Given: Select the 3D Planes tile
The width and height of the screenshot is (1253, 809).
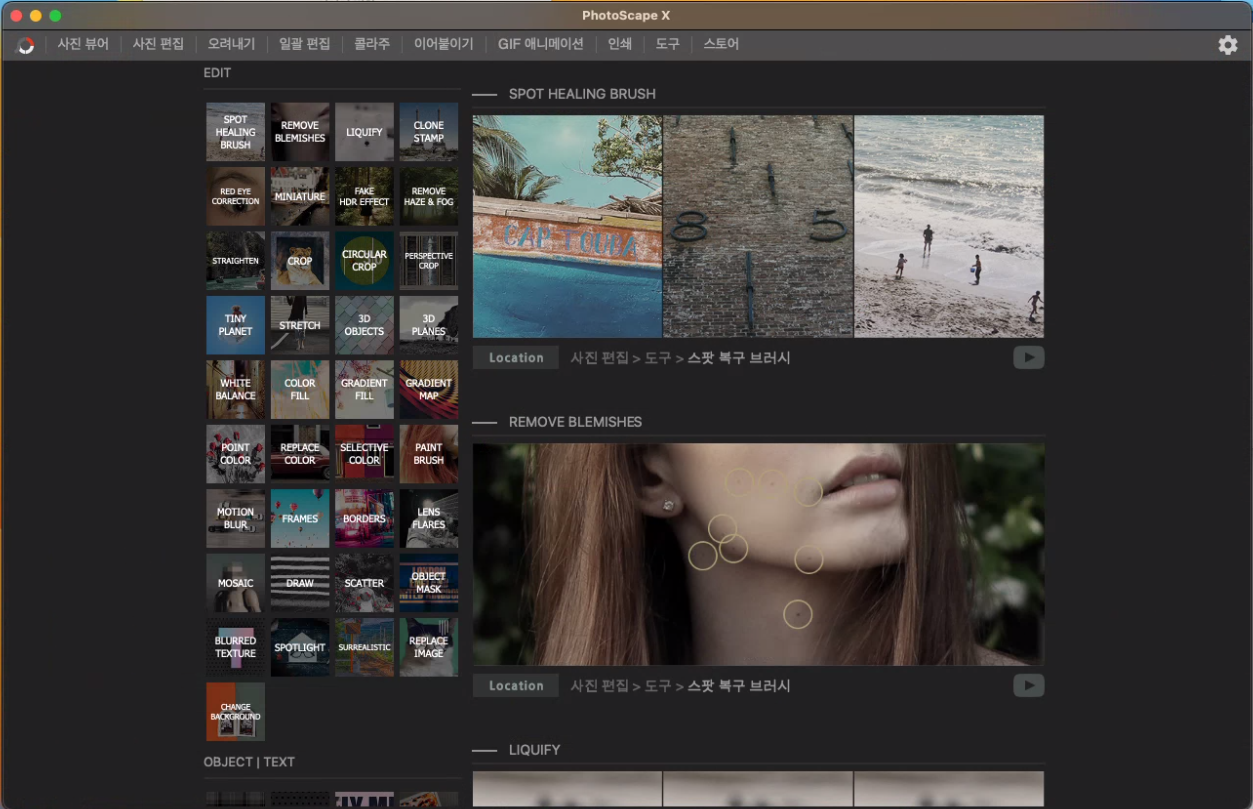Looking at the screenshot, I should tap(429, 325).
